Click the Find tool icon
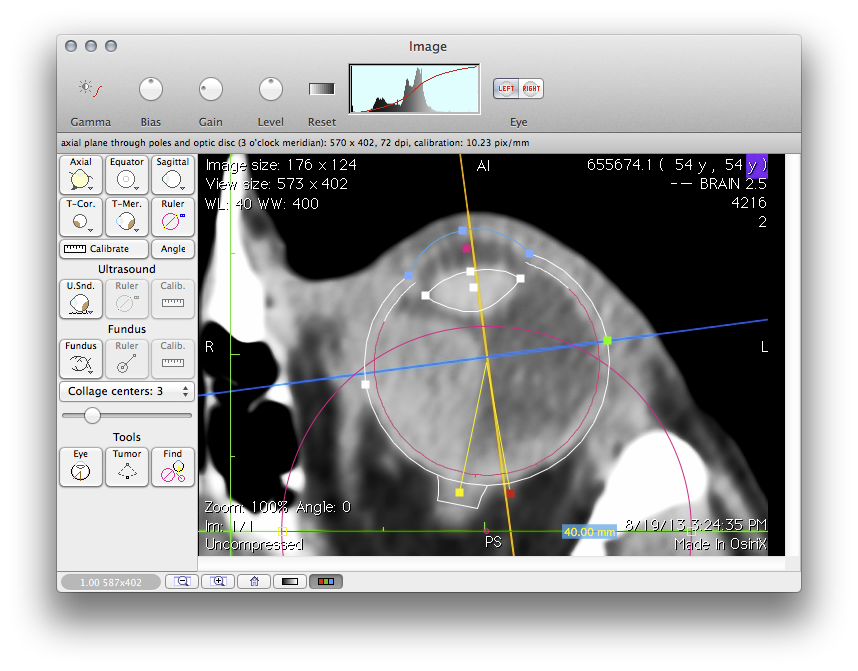Image resolution: width=858 pixels, height=671 pixels. tap(172, 467)
